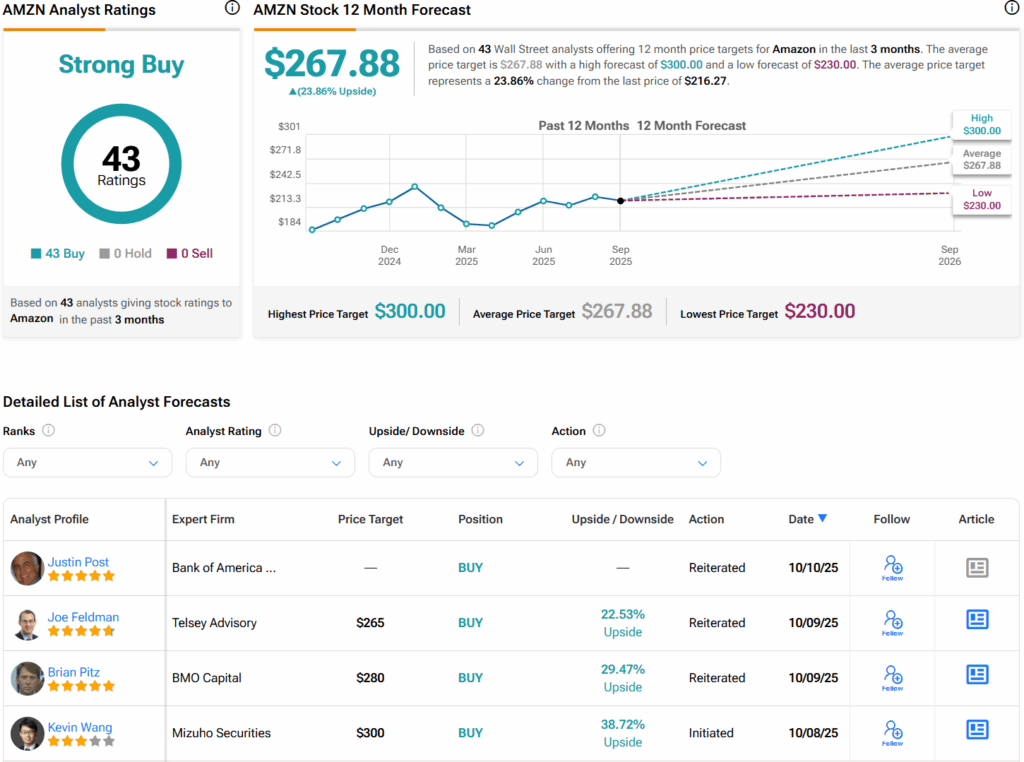Click Brian Pitz profile photo
Image resolution: width=1024 pixels, height=762 pixels.
[x=27, y=678]
